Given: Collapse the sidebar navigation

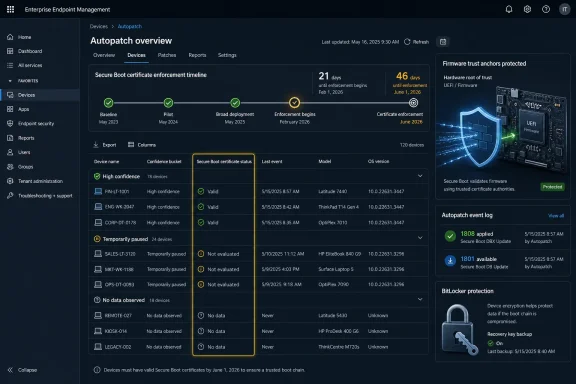Looking at the screenshot, I should coord(22,370).
